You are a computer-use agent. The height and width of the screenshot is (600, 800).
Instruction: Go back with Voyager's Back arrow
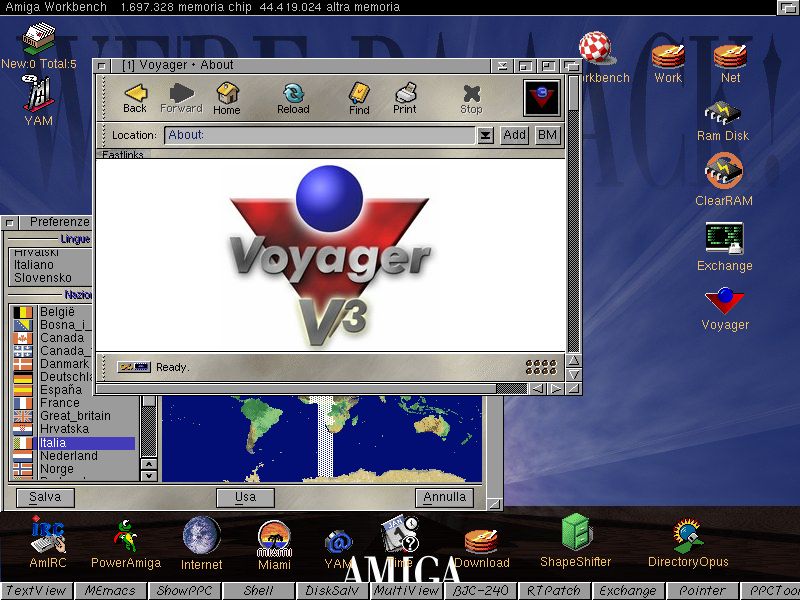tap(135, 98)
